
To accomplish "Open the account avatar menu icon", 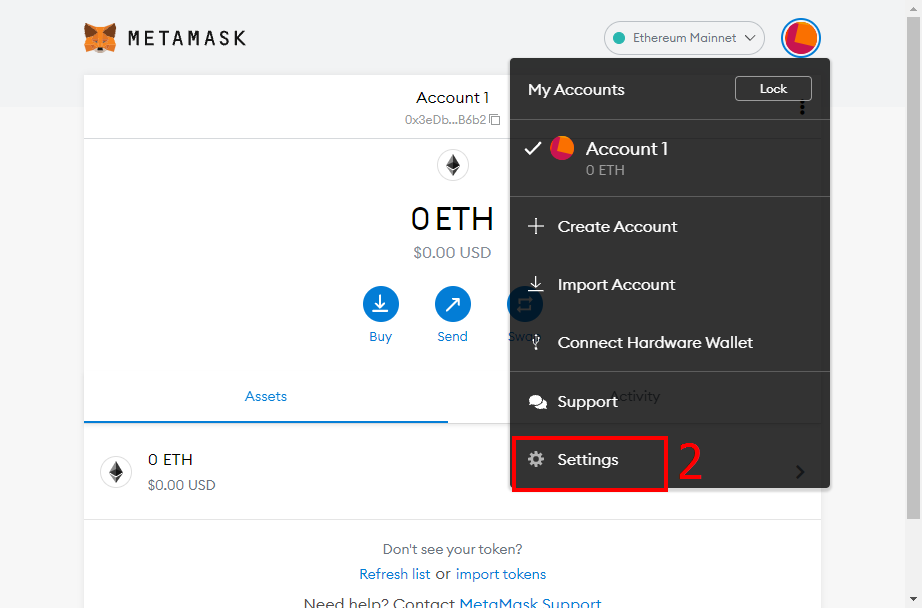I will coord(800,38).
